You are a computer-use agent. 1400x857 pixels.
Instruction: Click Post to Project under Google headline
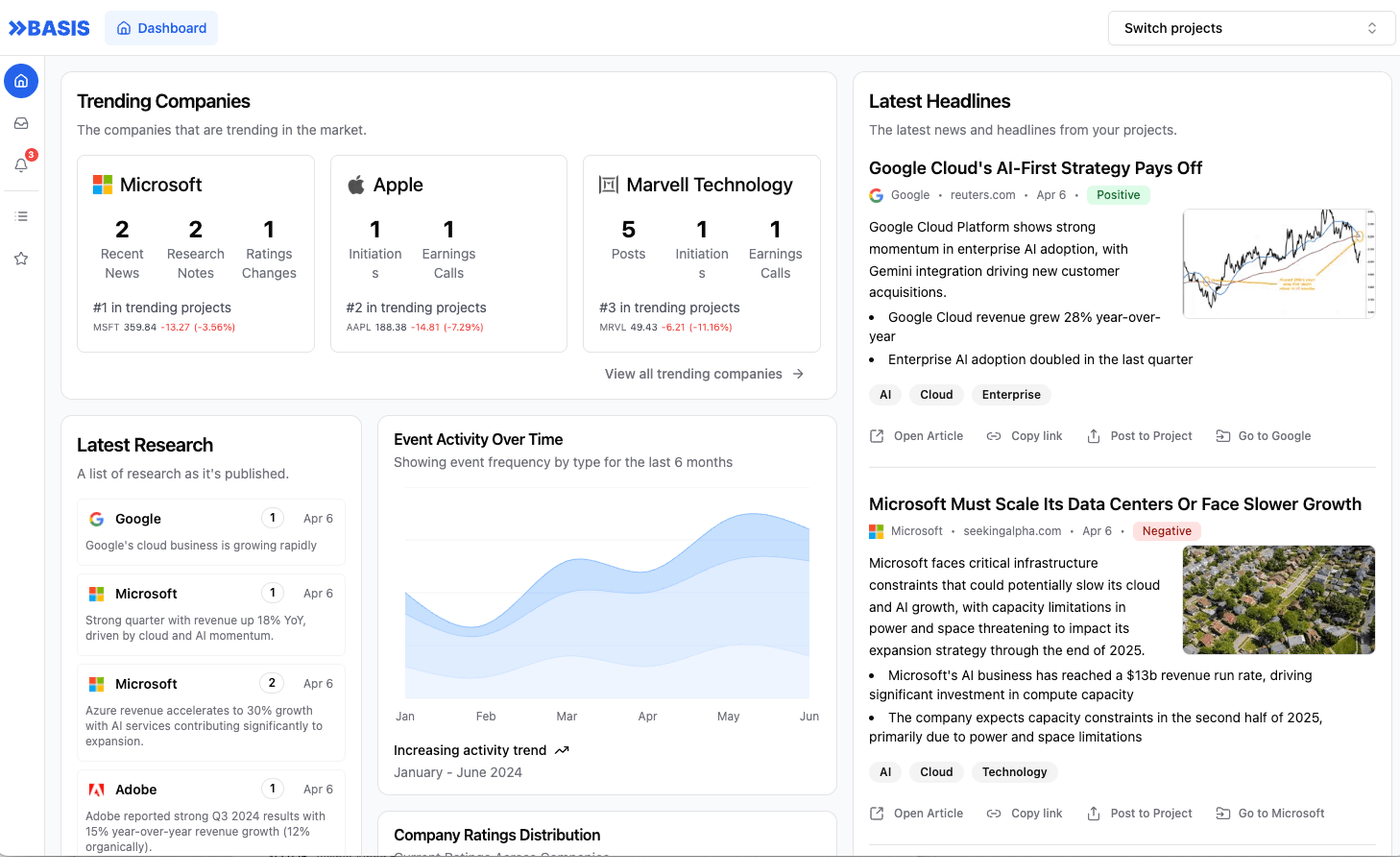pyautogui.click(x=1140, y=436)
